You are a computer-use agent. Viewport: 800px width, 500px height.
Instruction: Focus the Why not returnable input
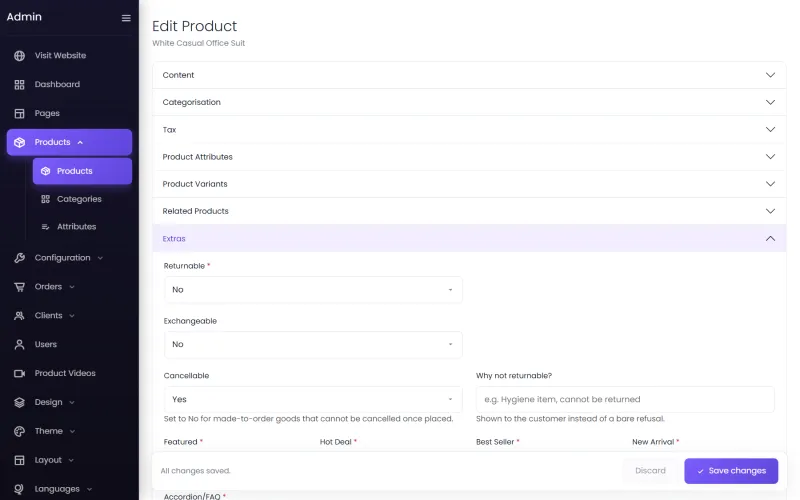pos(625,399)
